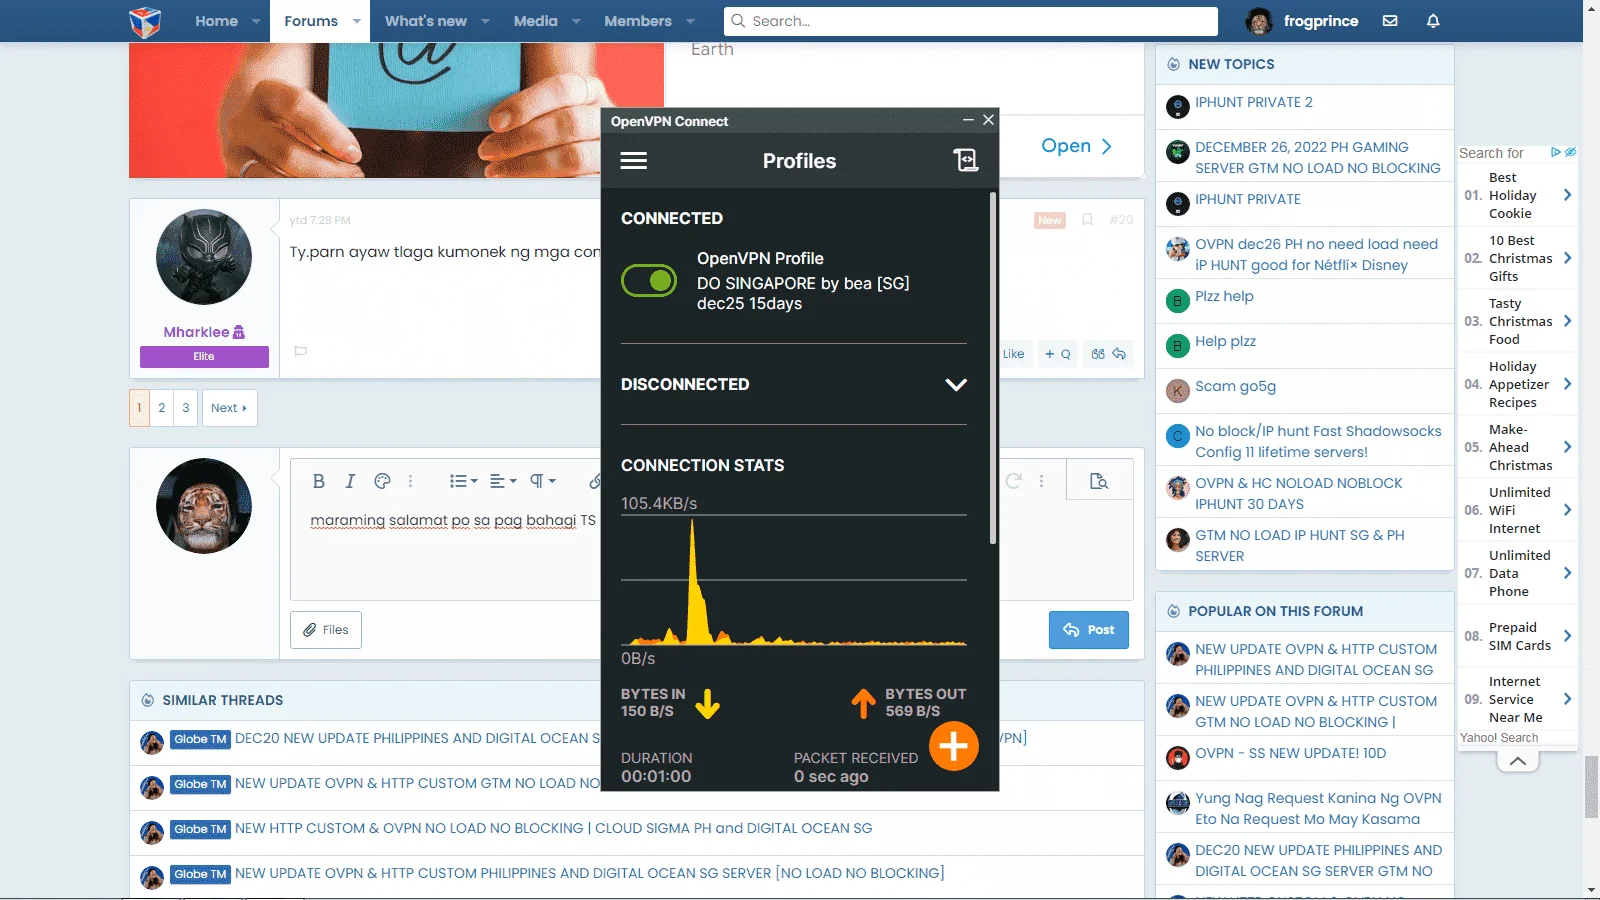
Task: Click the arrow beside Prepaid SIM Cards
Action: 1567,636
